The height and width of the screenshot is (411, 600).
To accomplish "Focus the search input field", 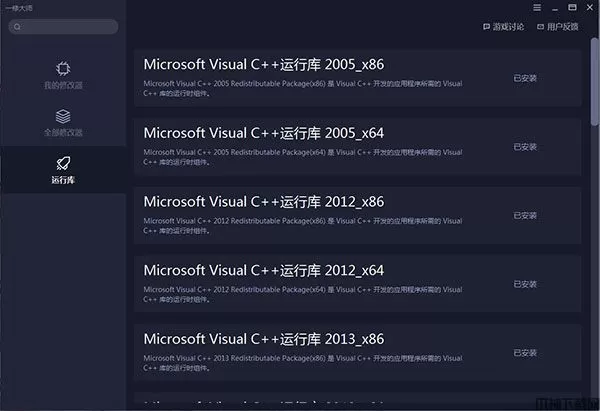I will 63,27.
